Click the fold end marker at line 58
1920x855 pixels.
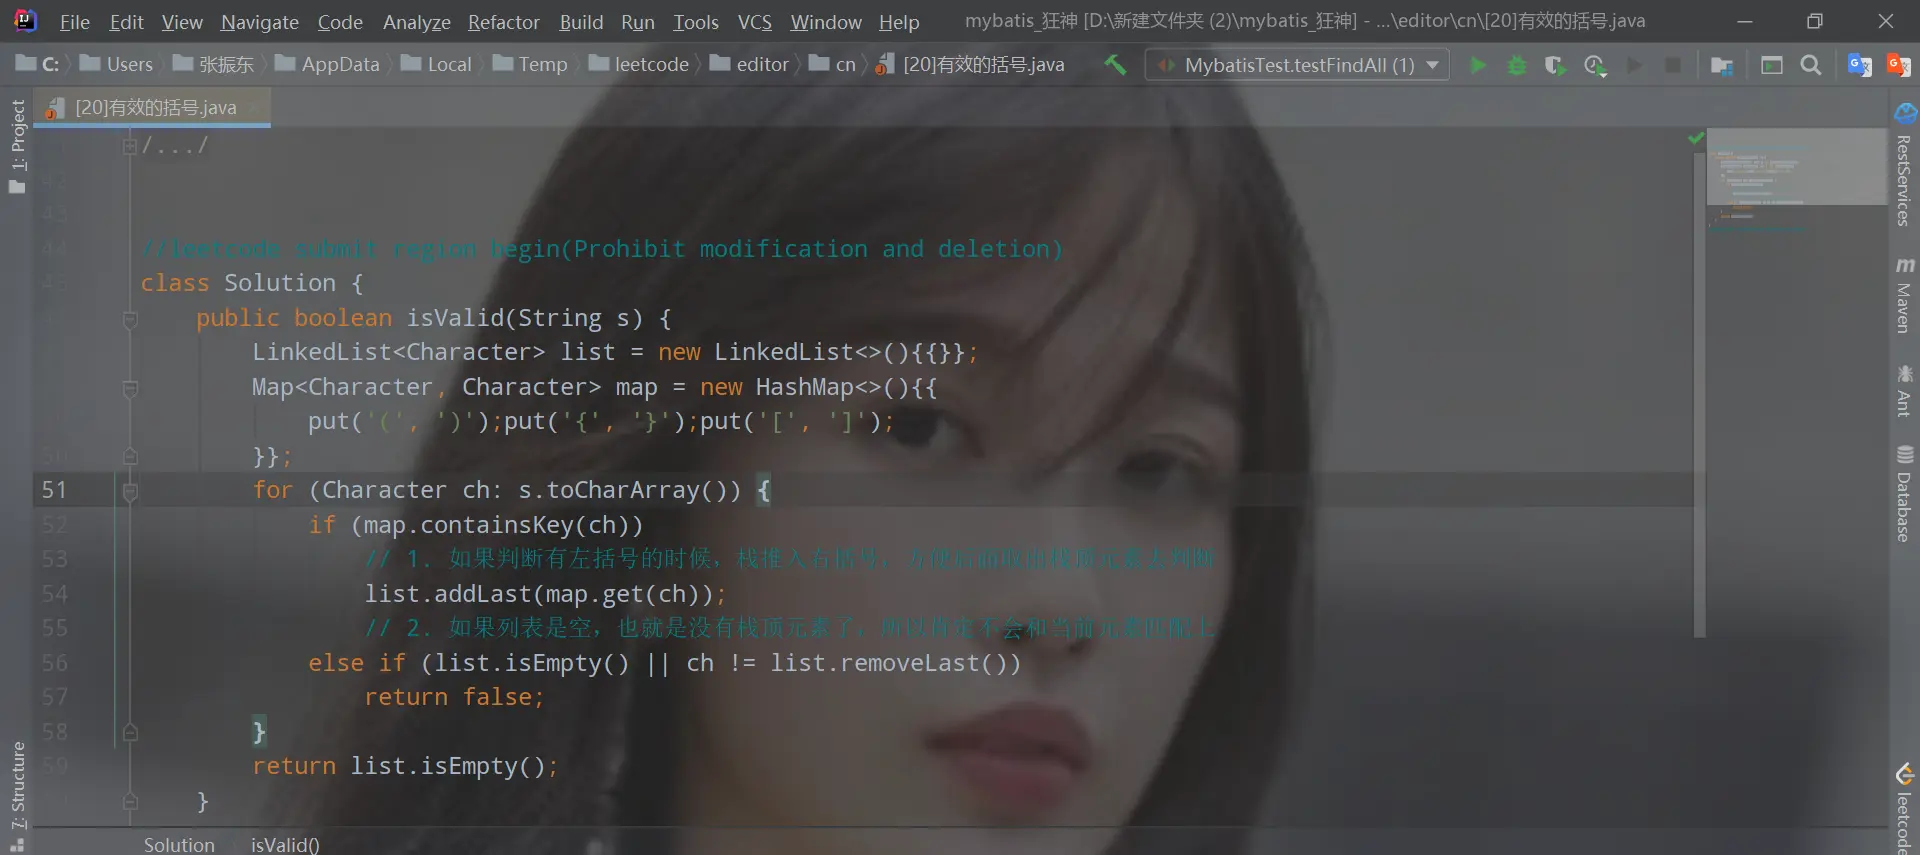point(130,733)
